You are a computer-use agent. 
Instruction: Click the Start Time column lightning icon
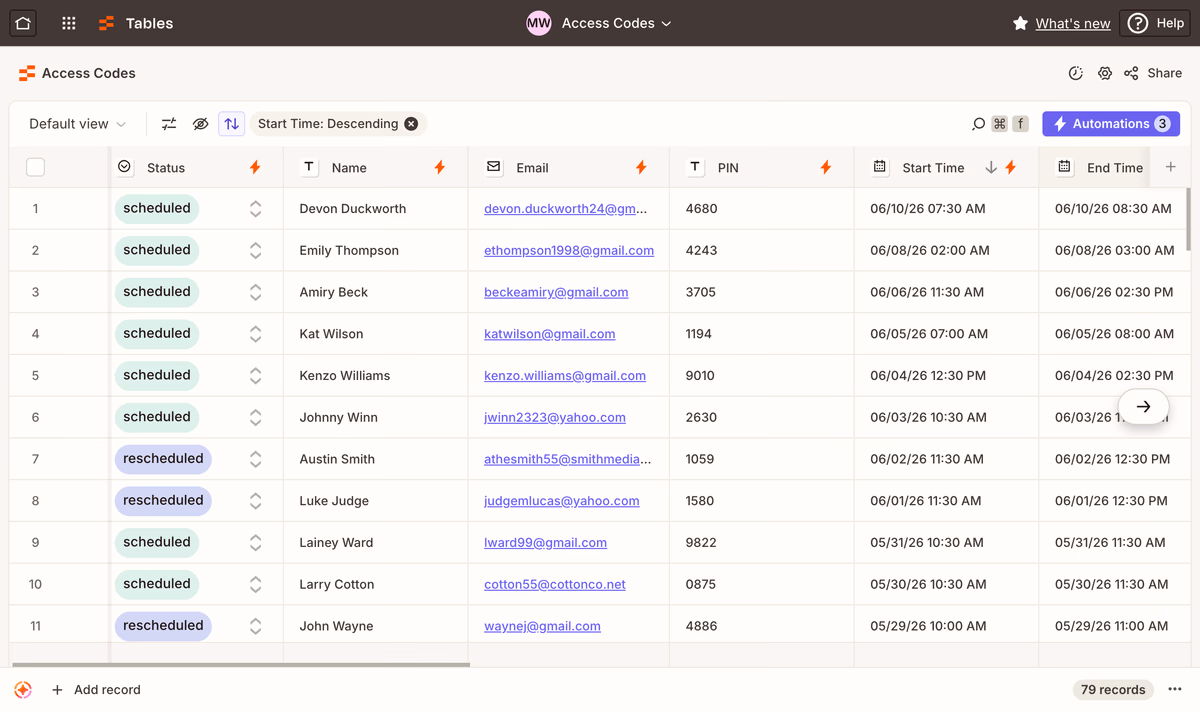pyautogui.click(x=1011, y=168)
